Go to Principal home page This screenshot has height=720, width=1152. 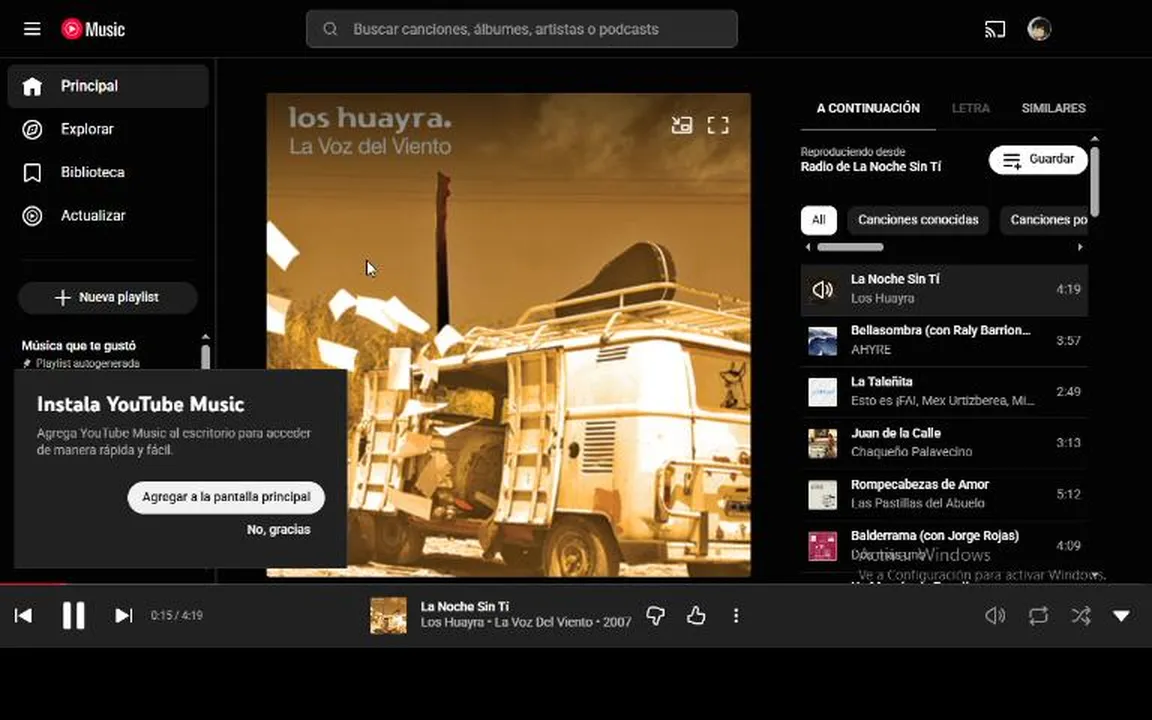tap(108, 86)
